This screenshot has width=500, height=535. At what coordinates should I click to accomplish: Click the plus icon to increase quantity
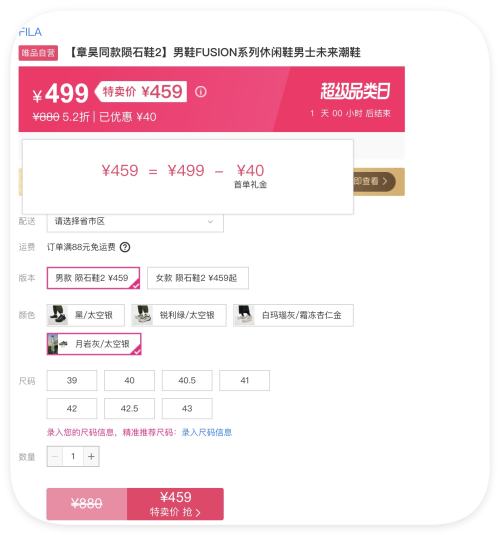point(91,457)
